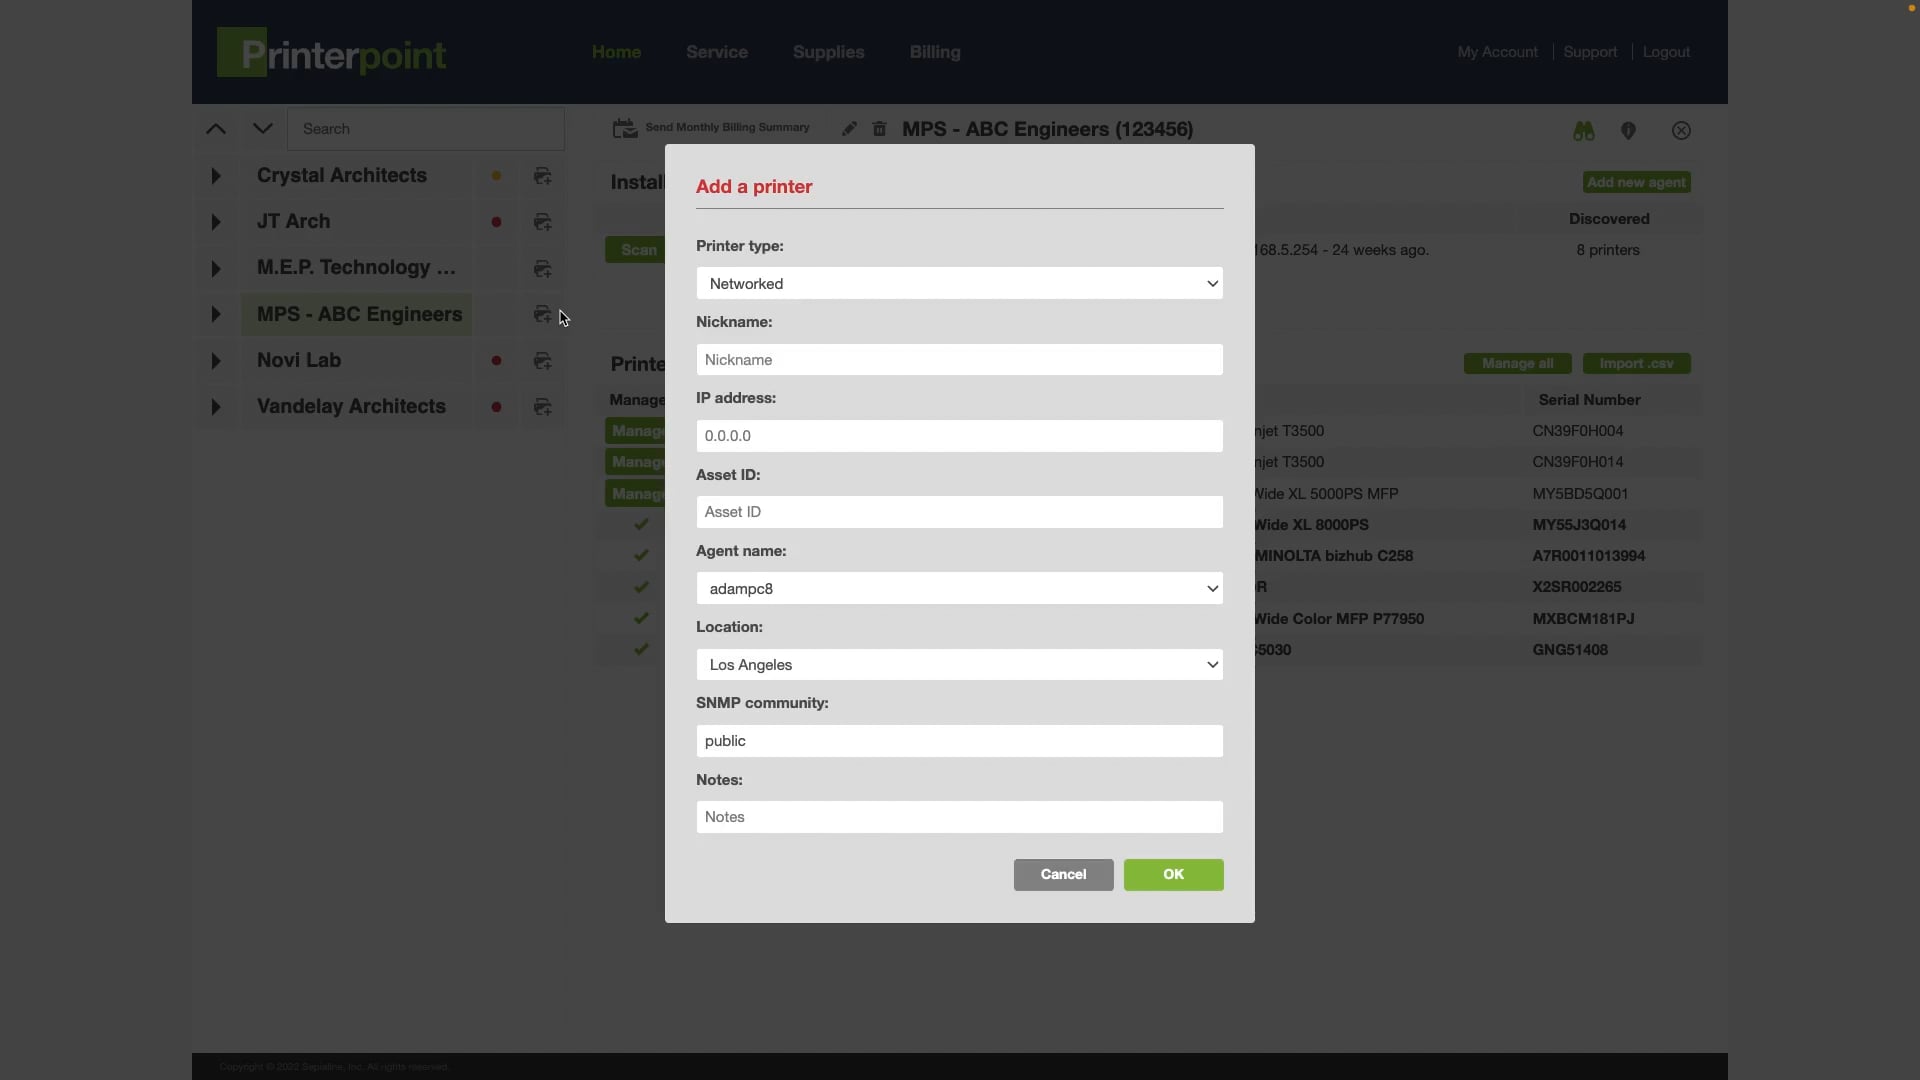Click the red status dot beside JT Arch
This screenshot has height=1080, width=1920.
pyautogui.click(x=496, y=222)
